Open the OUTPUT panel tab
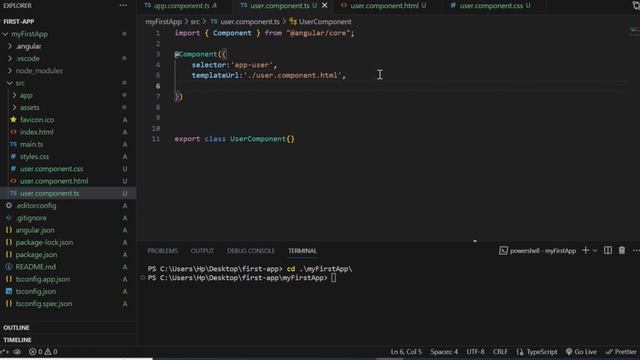The image size is (640, 360). 202,251
